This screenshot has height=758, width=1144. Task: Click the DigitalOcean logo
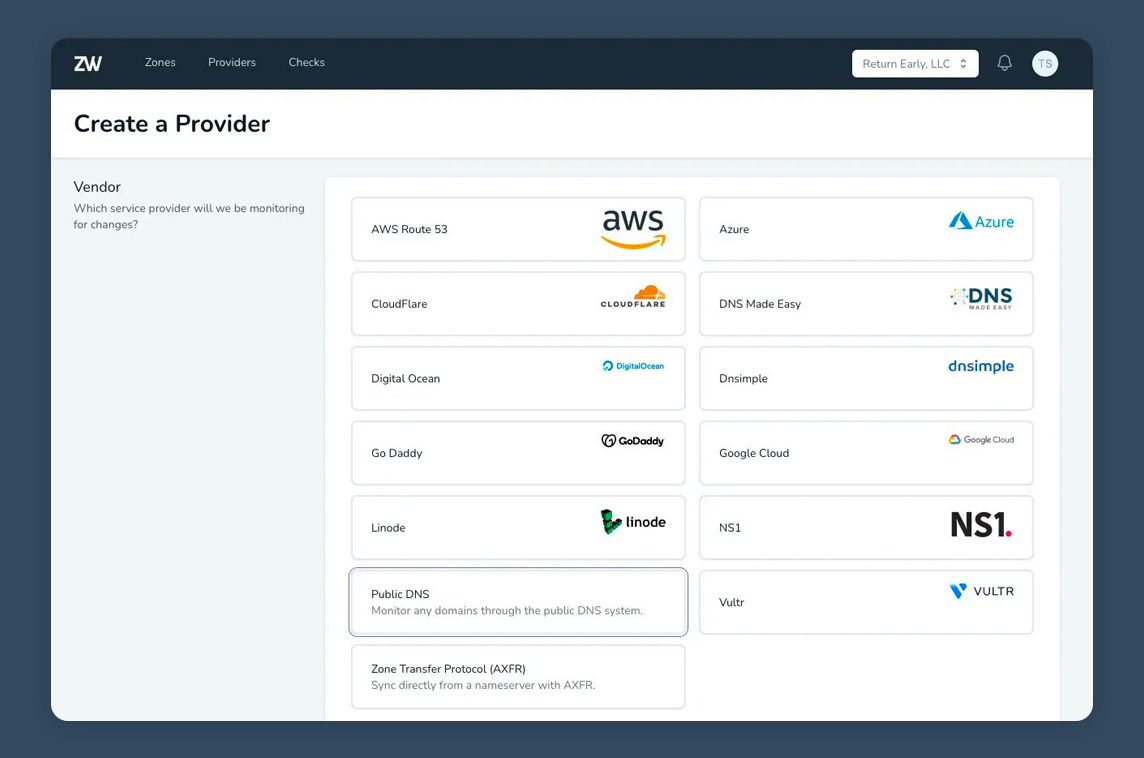[x=633, y=366]
